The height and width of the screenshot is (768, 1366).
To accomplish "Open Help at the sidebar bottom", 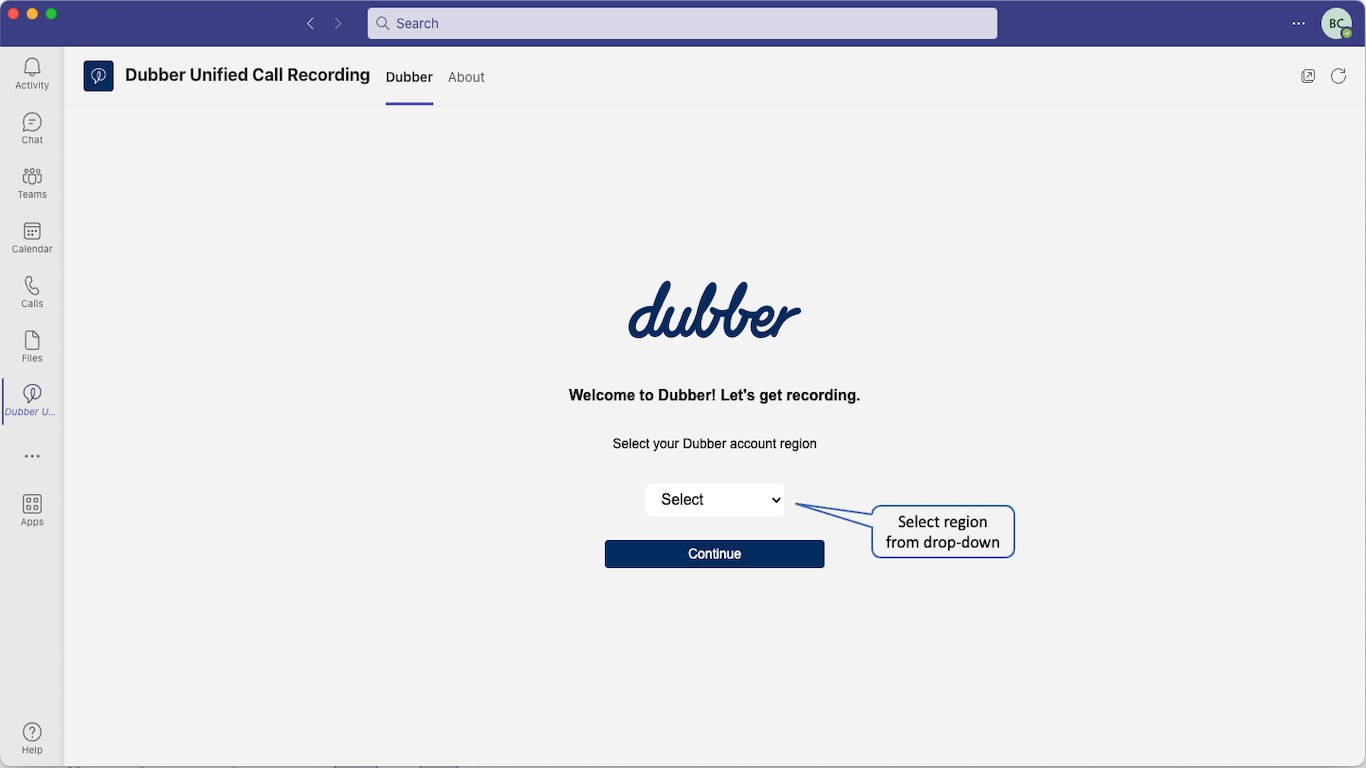I will tap(32, 739).
